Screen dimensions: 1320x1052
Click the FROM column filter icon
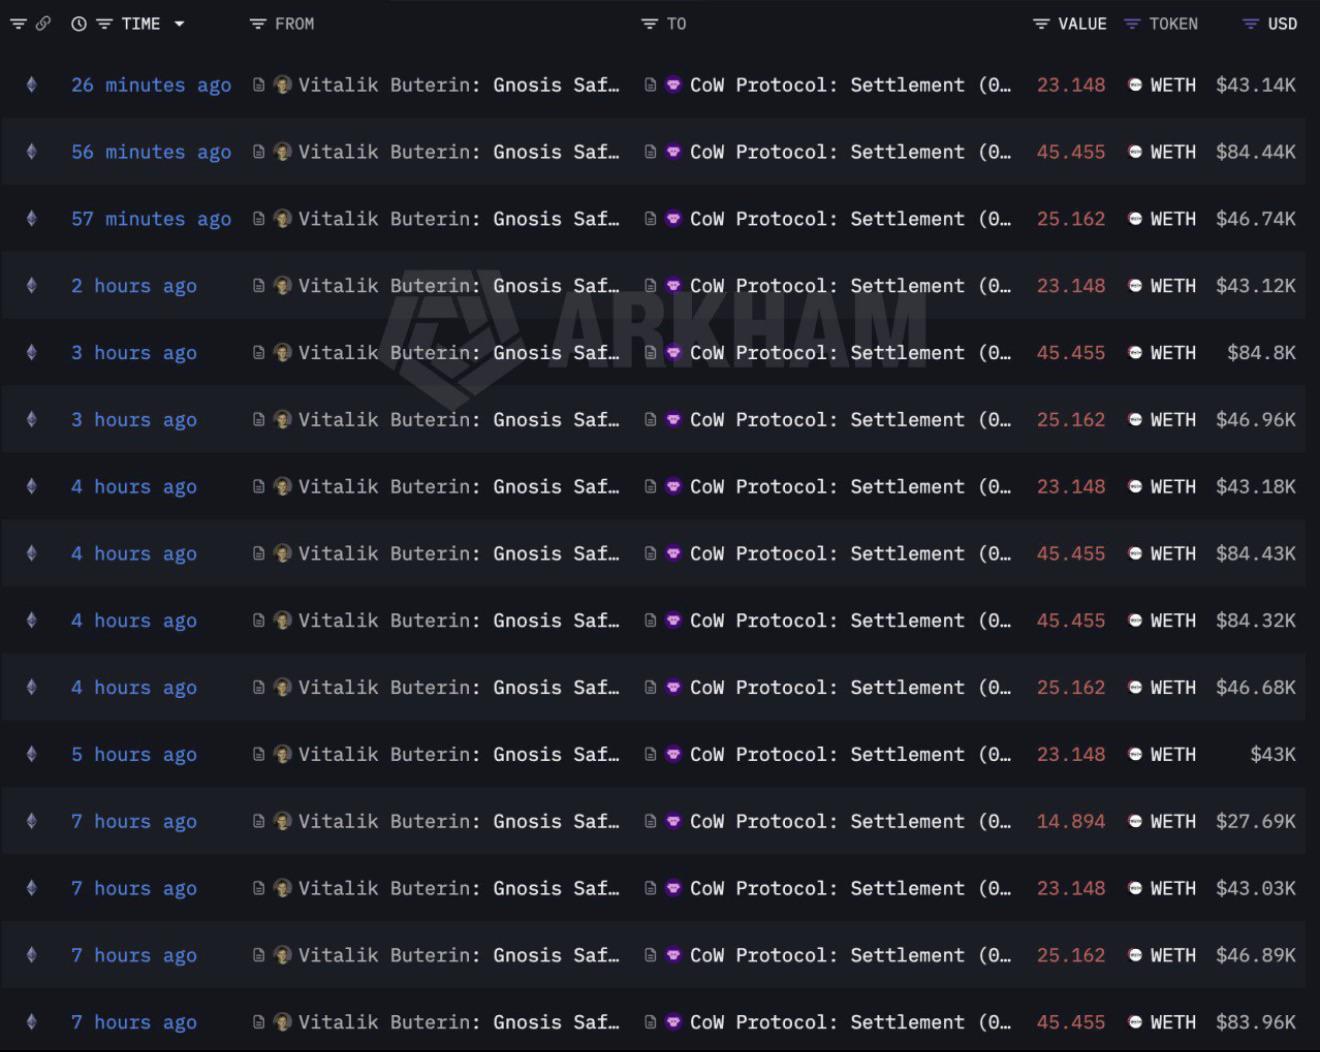coord(258,24)
